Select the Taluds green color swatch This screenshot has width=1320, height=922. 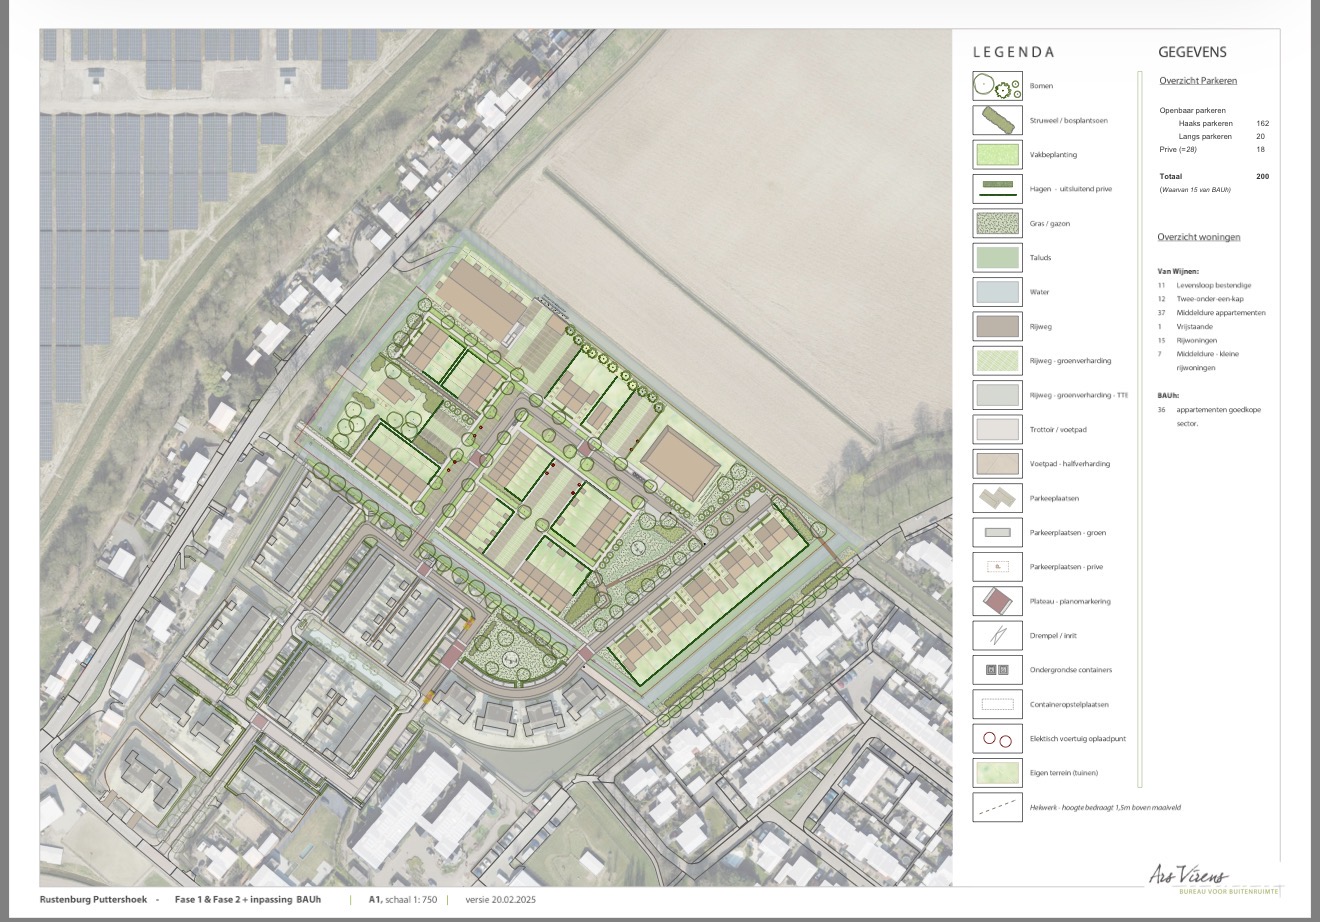click(x=997, y=258)
